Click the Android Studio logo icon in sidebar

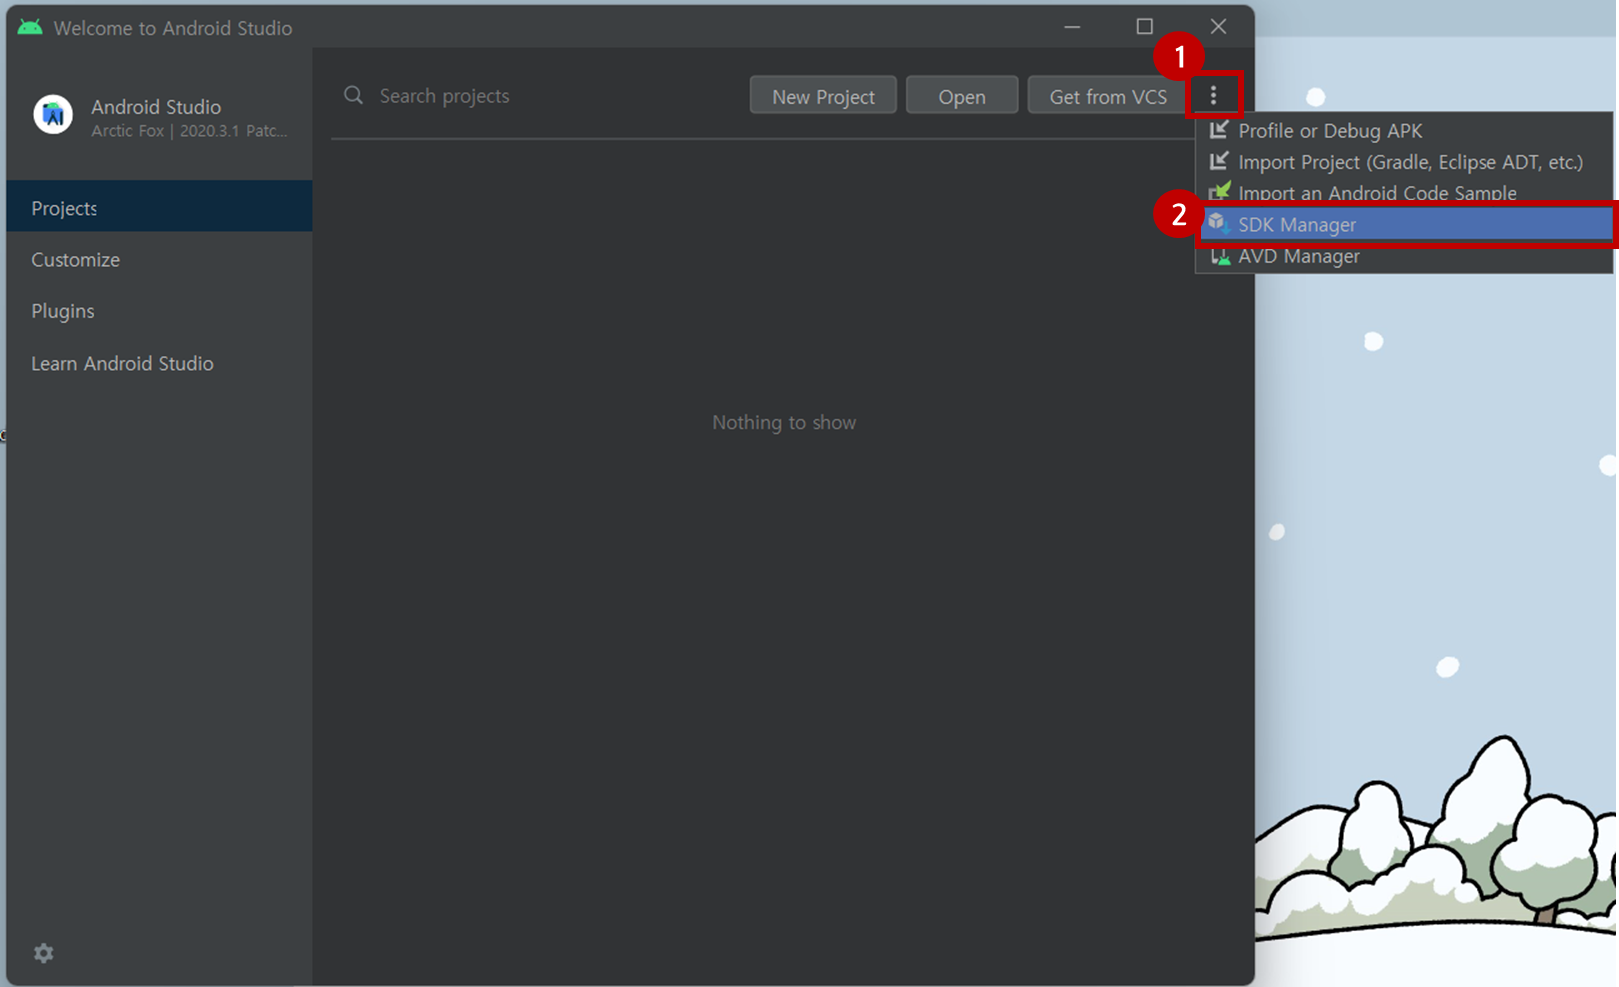[x=53, y=115]
